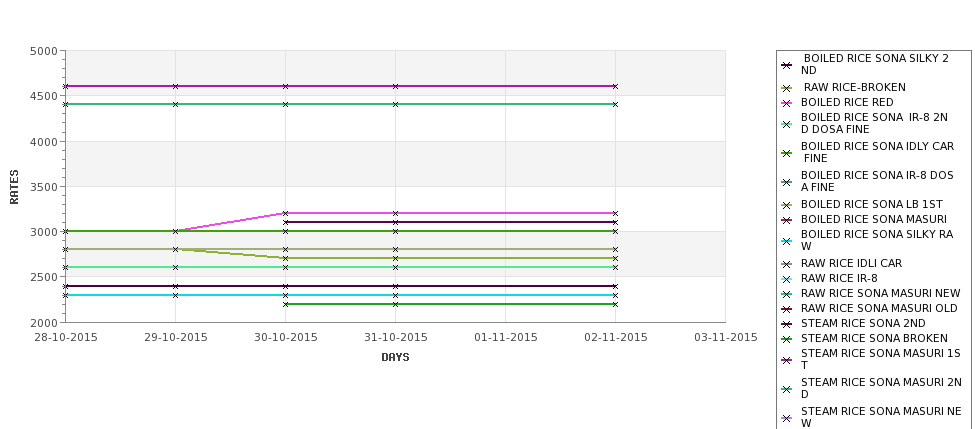Click the RAW RICE IDLI CAR legend marker
This screenshot has width=975, height=429.
tap(786, 264)
